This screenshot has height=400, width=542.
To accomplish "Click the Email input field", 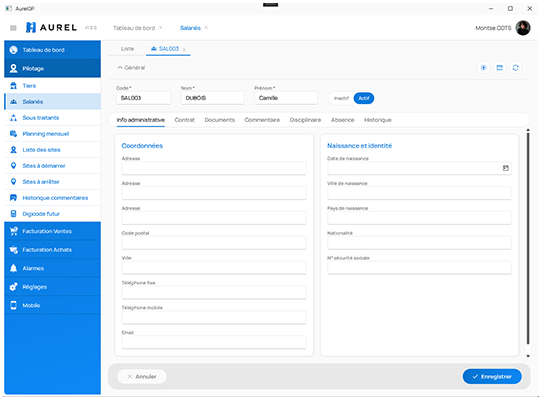I will (214, 342).
